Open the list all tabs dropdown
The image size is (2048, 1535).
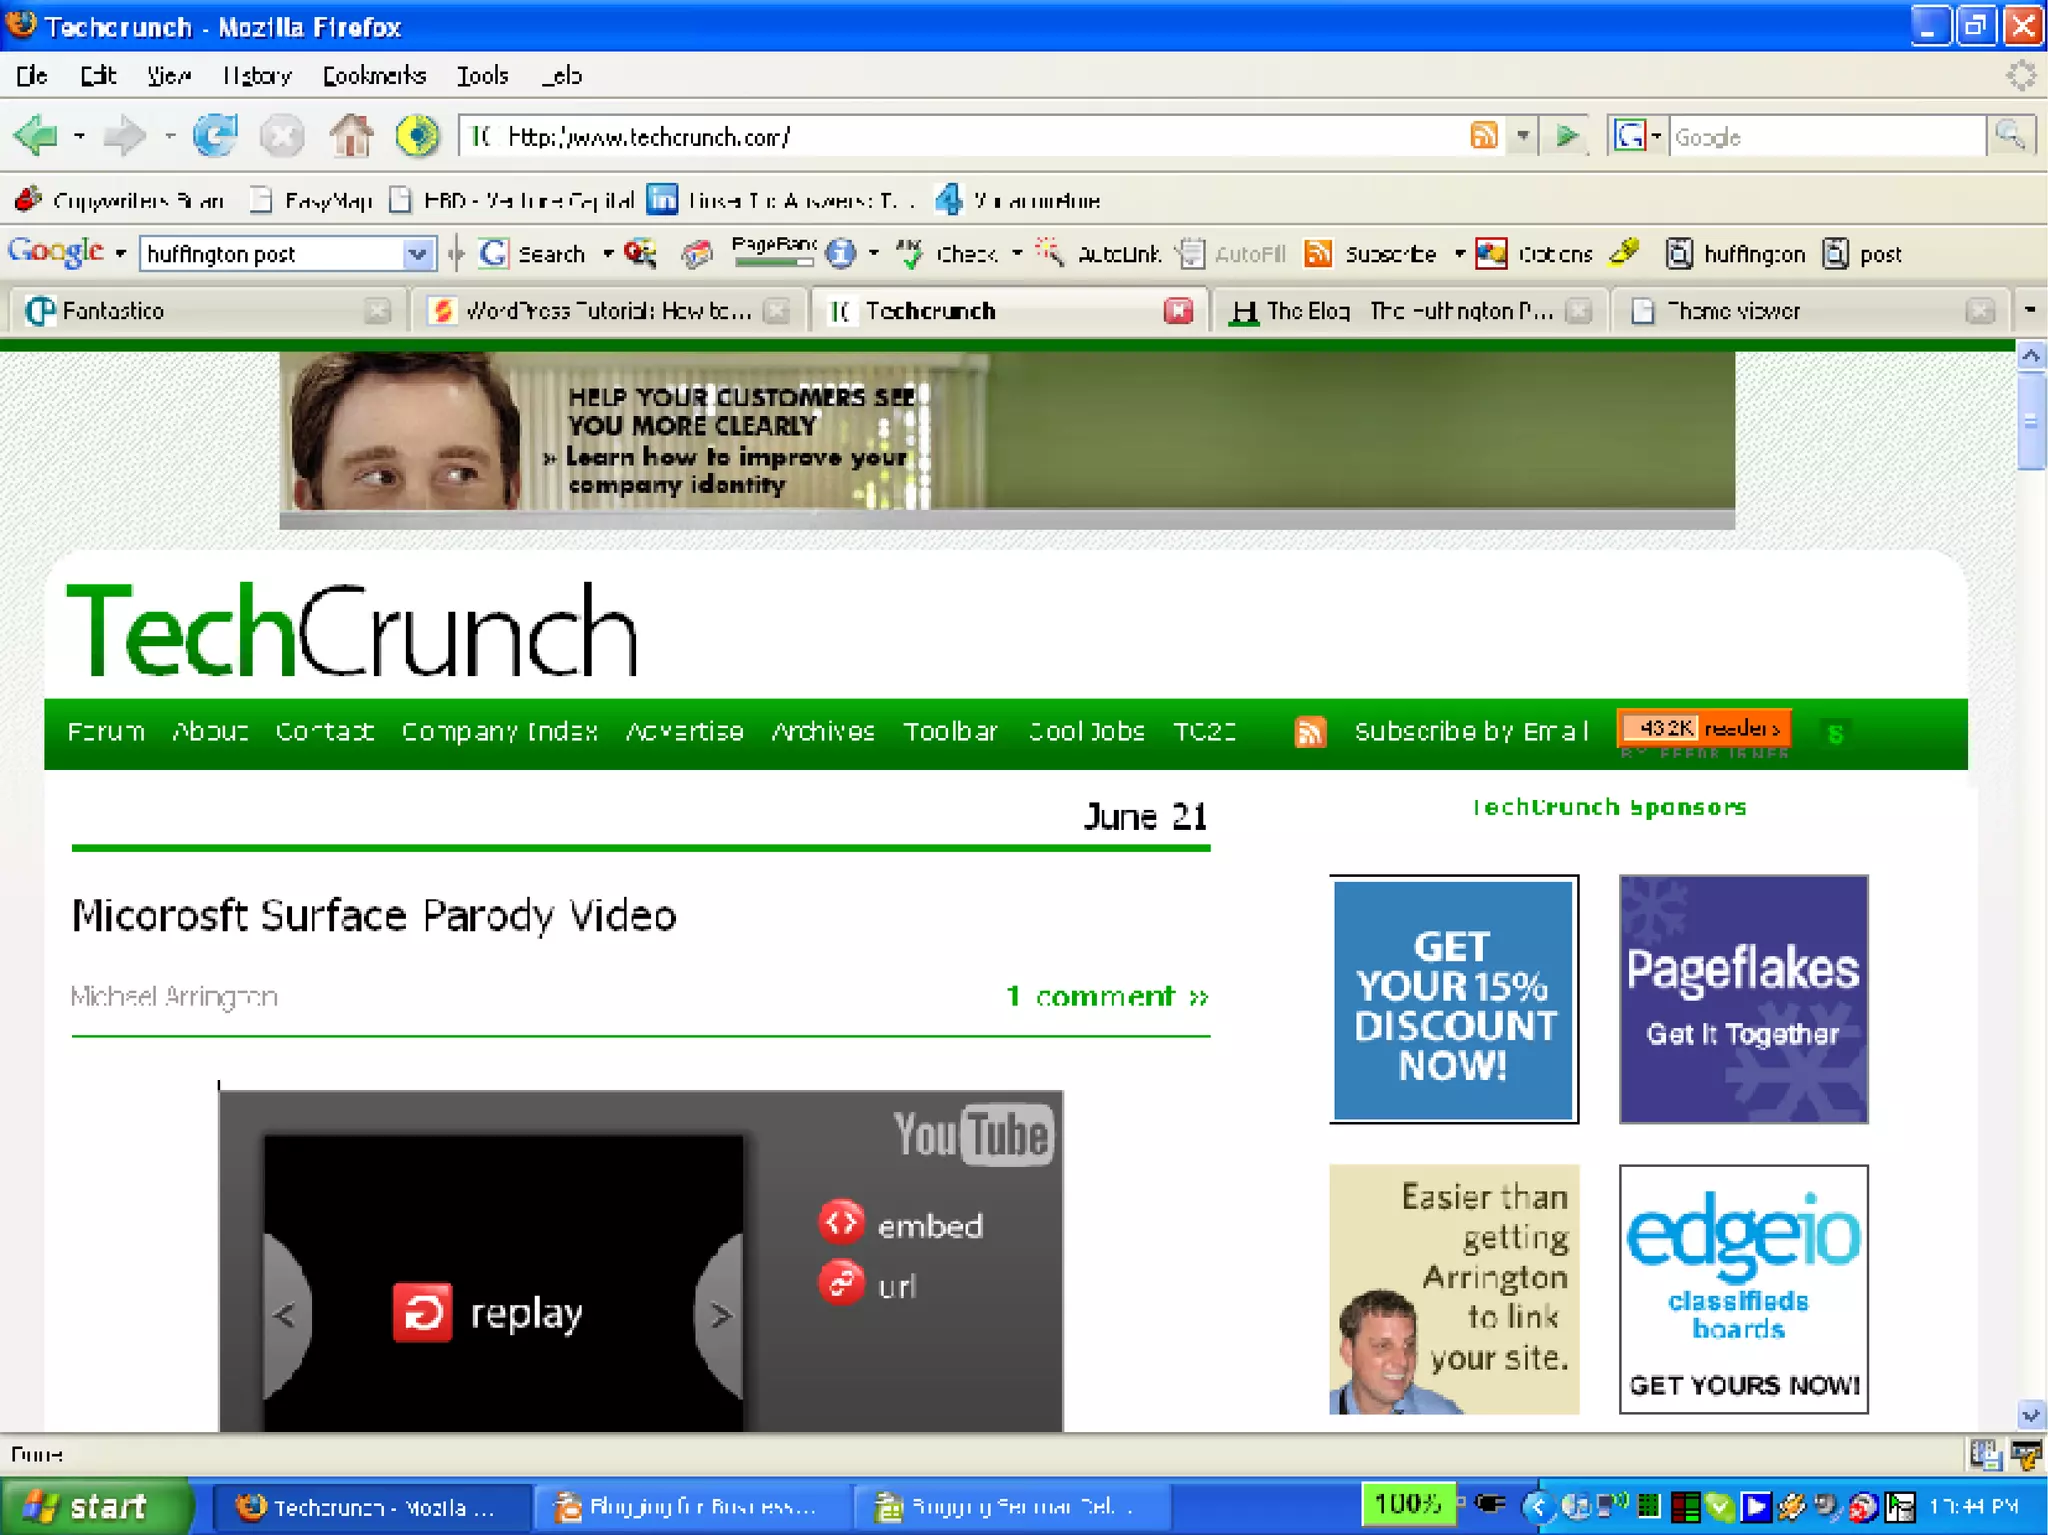tap(2029, 311)
